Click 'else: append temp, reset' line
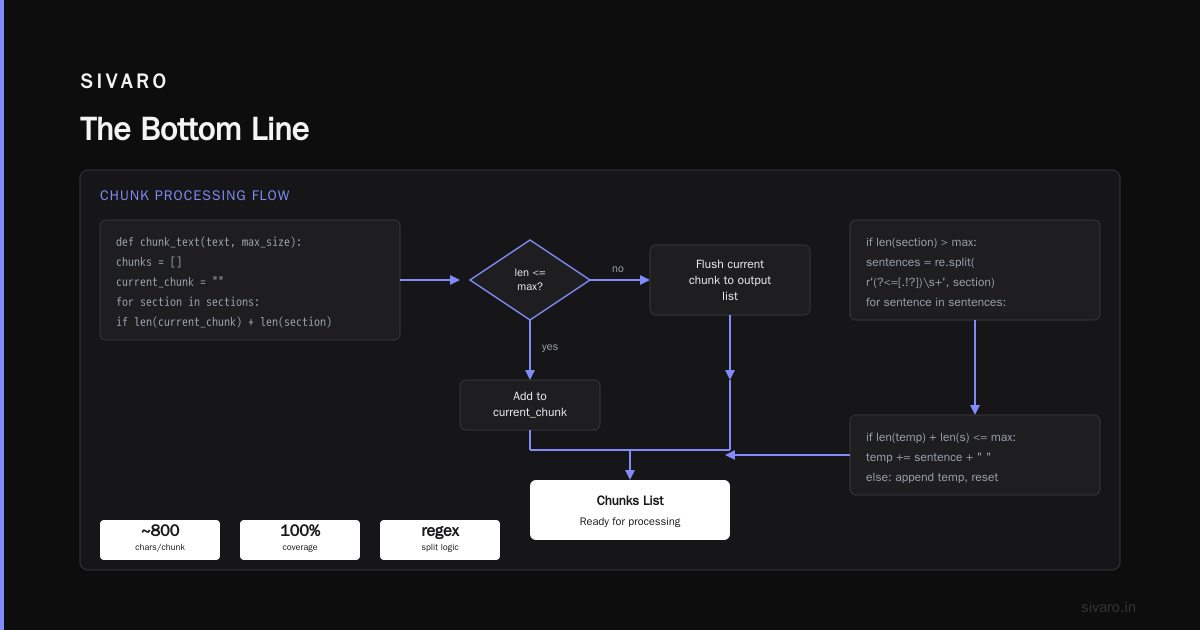The image size is (1200, 630). click(932, 477)
